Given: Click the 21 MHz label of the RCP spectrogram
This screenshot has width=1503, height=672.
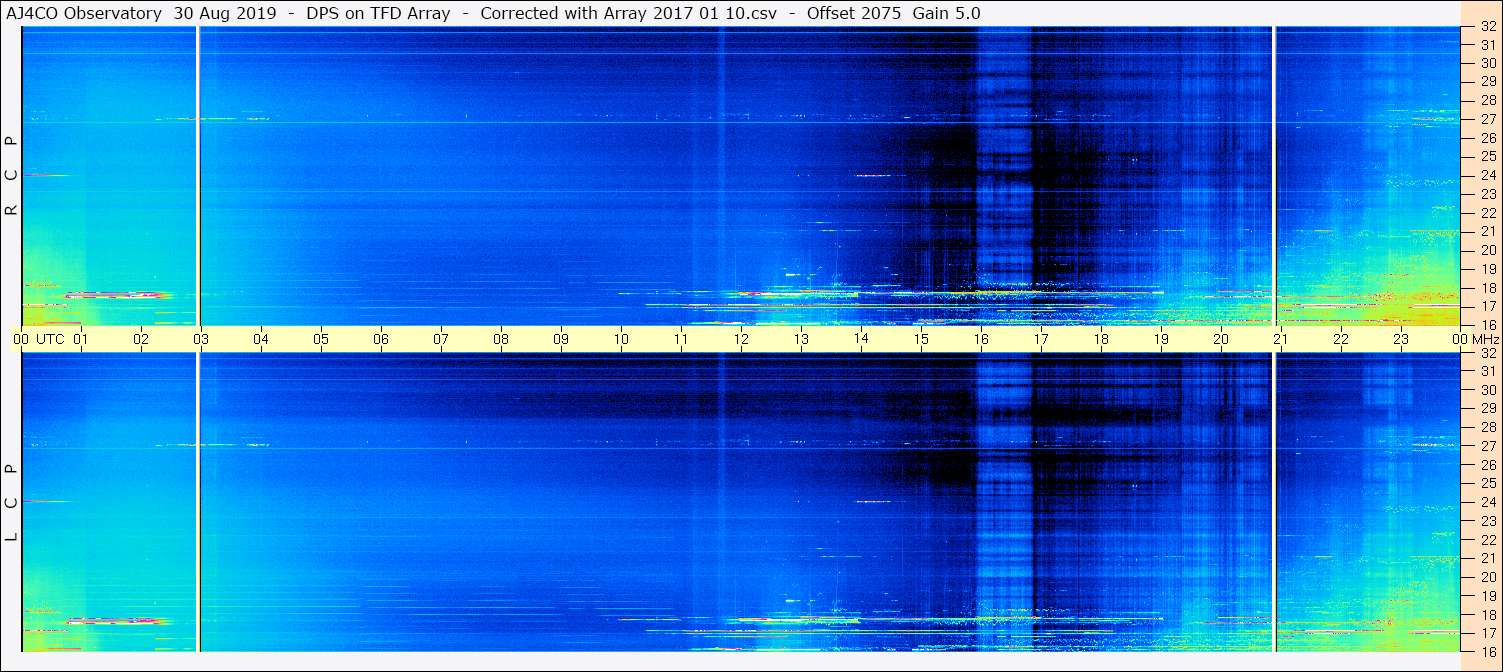Looking at the screenshot, I should pyautogui.click(x=1487, y=232).
